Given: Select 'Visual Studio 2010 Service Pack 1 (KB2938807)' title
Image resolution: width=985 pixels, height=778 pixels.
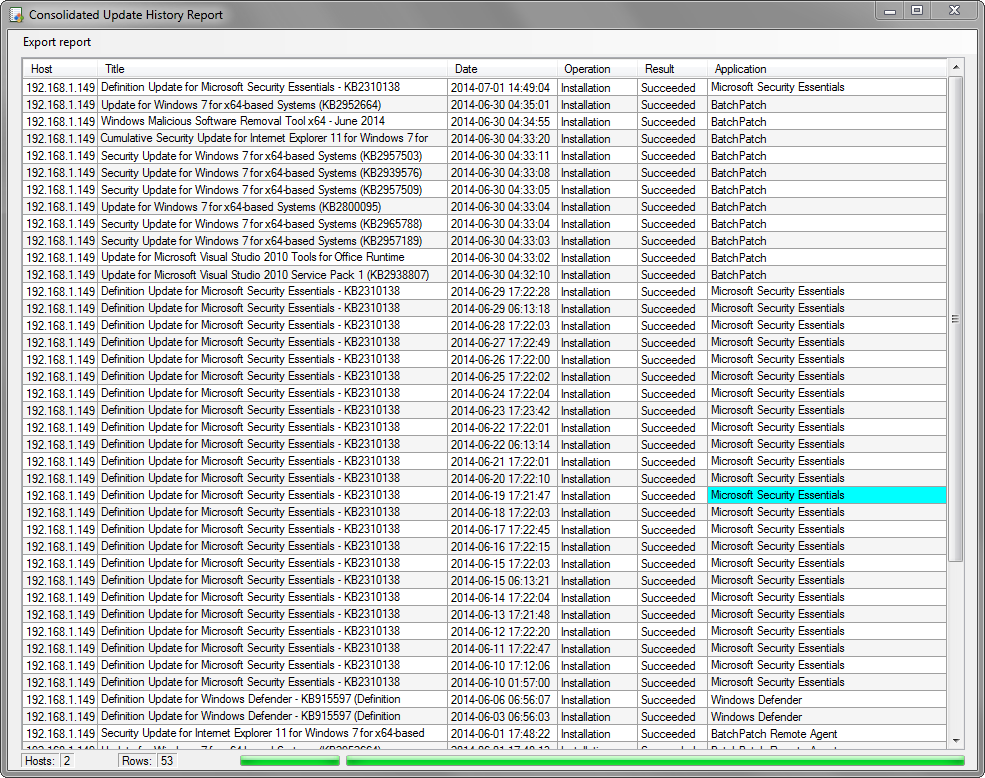Looking at the screenshot, I should pyautogui.click(x=272, y=275).
